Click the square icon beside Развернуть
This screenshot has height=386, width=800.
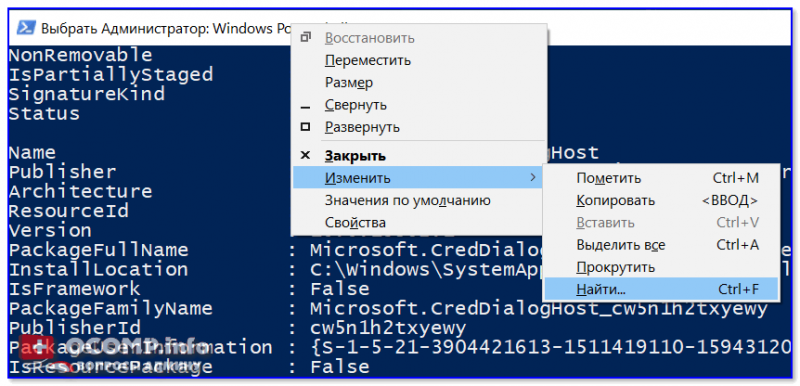click(x=306, y=126)
